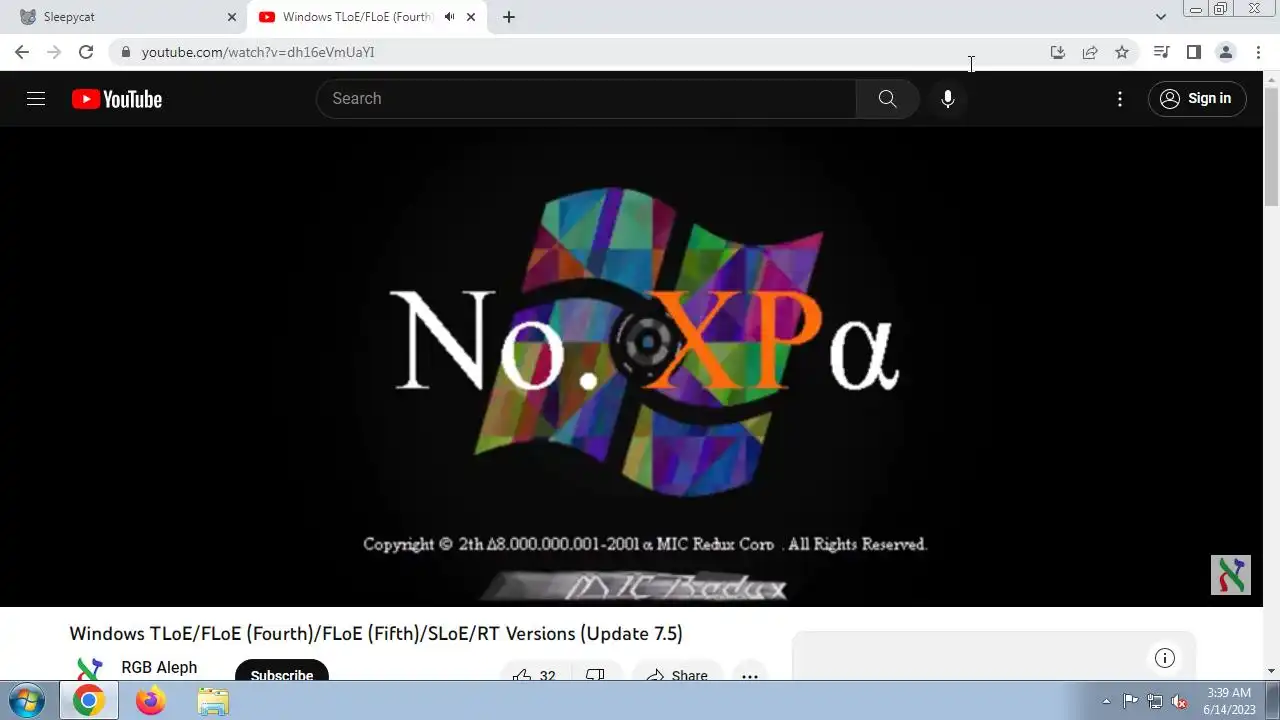Viewport: 1280px width, 720px height.
Task: Click the vertical scrollbar thumb
Action: (1271, 146)
